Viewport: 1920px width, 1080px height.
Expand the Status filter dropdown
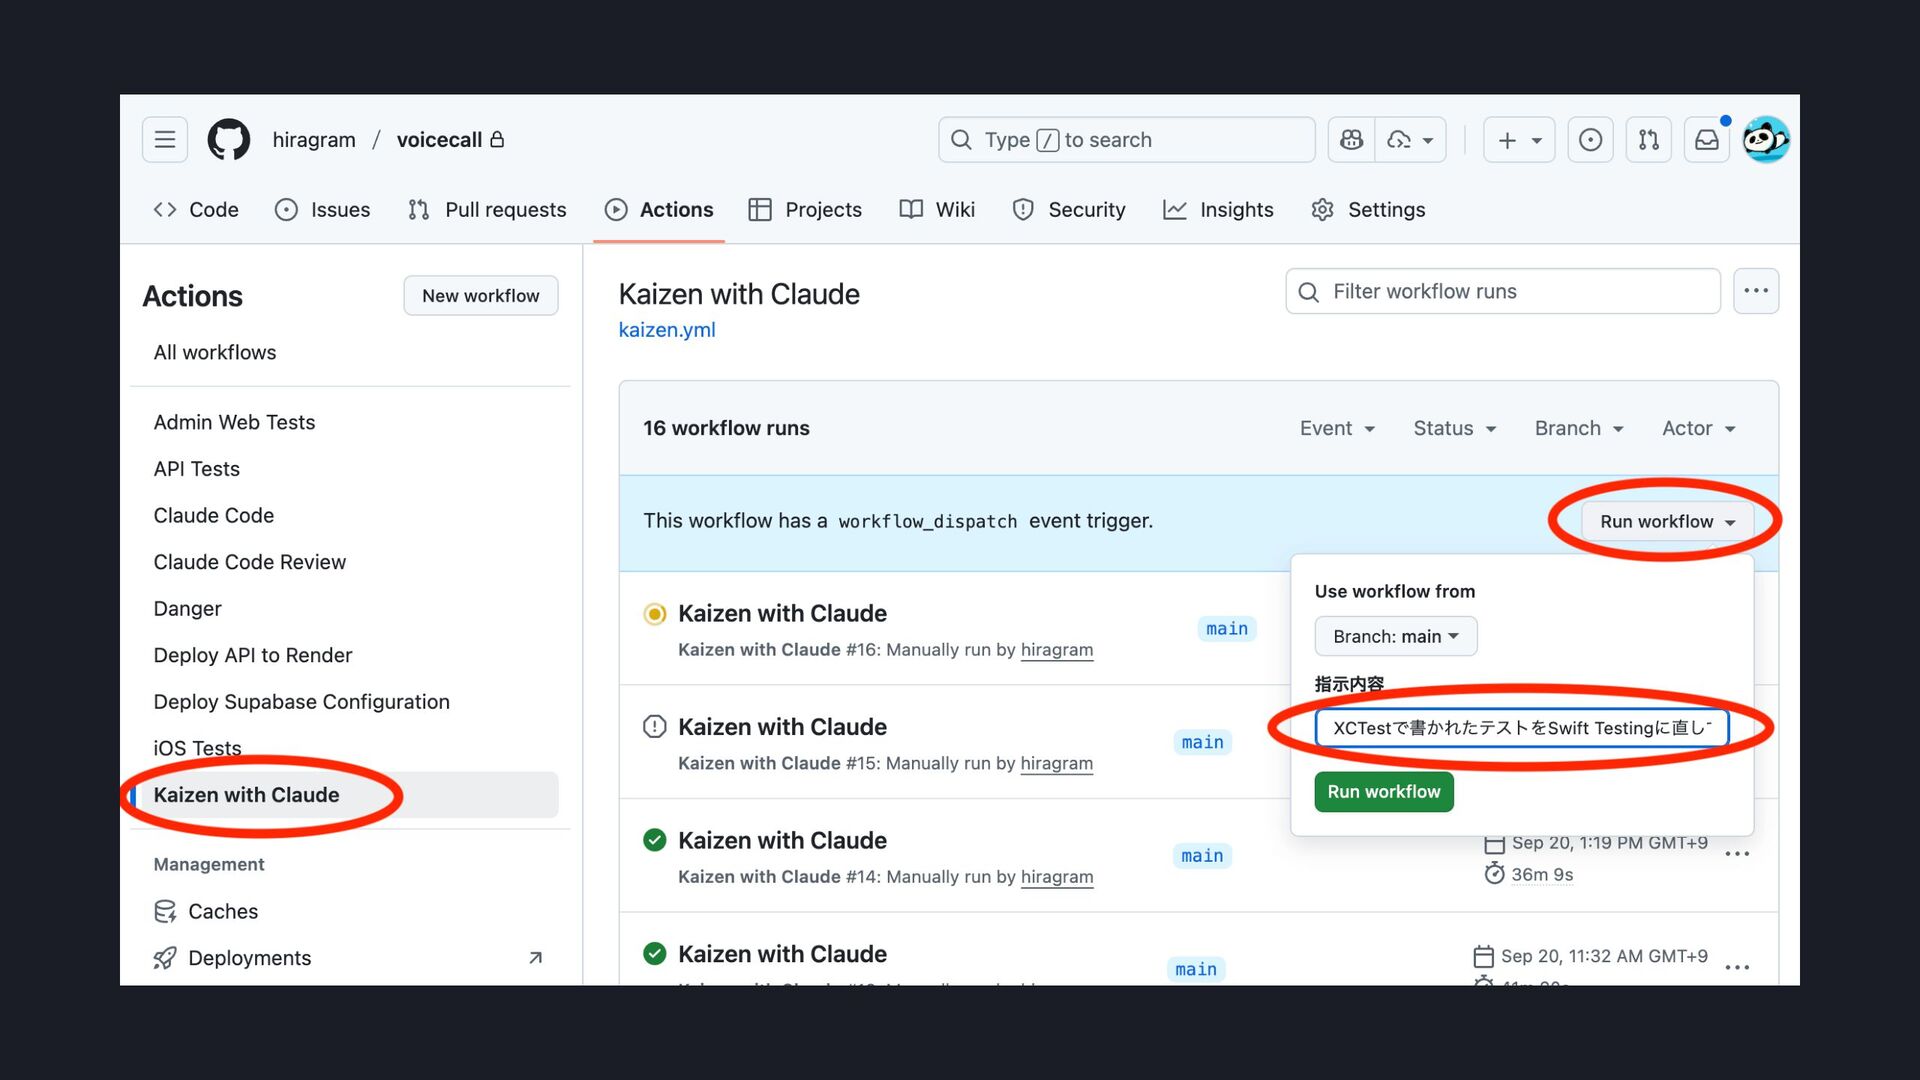coord(1455,429)
